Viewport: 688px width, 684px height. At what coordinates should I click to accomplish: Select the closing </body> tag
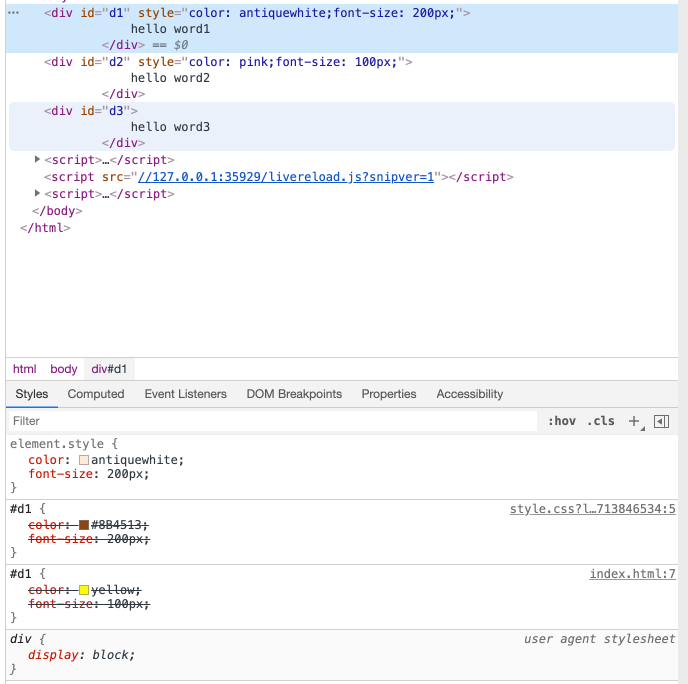tap(57, 211)
